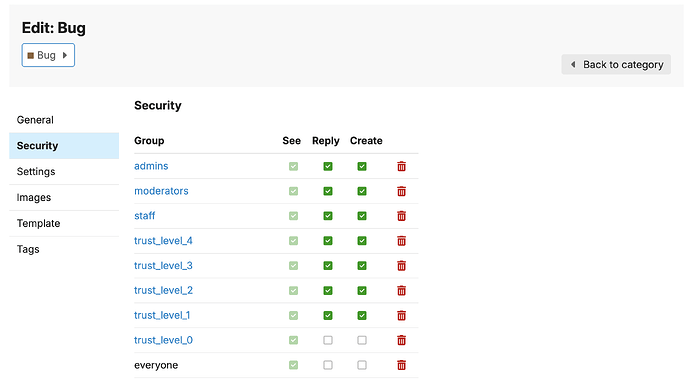Toggle Reply checkbox for trust_level_1
This screenshot has width=690, height=390.
pos(328,316)
